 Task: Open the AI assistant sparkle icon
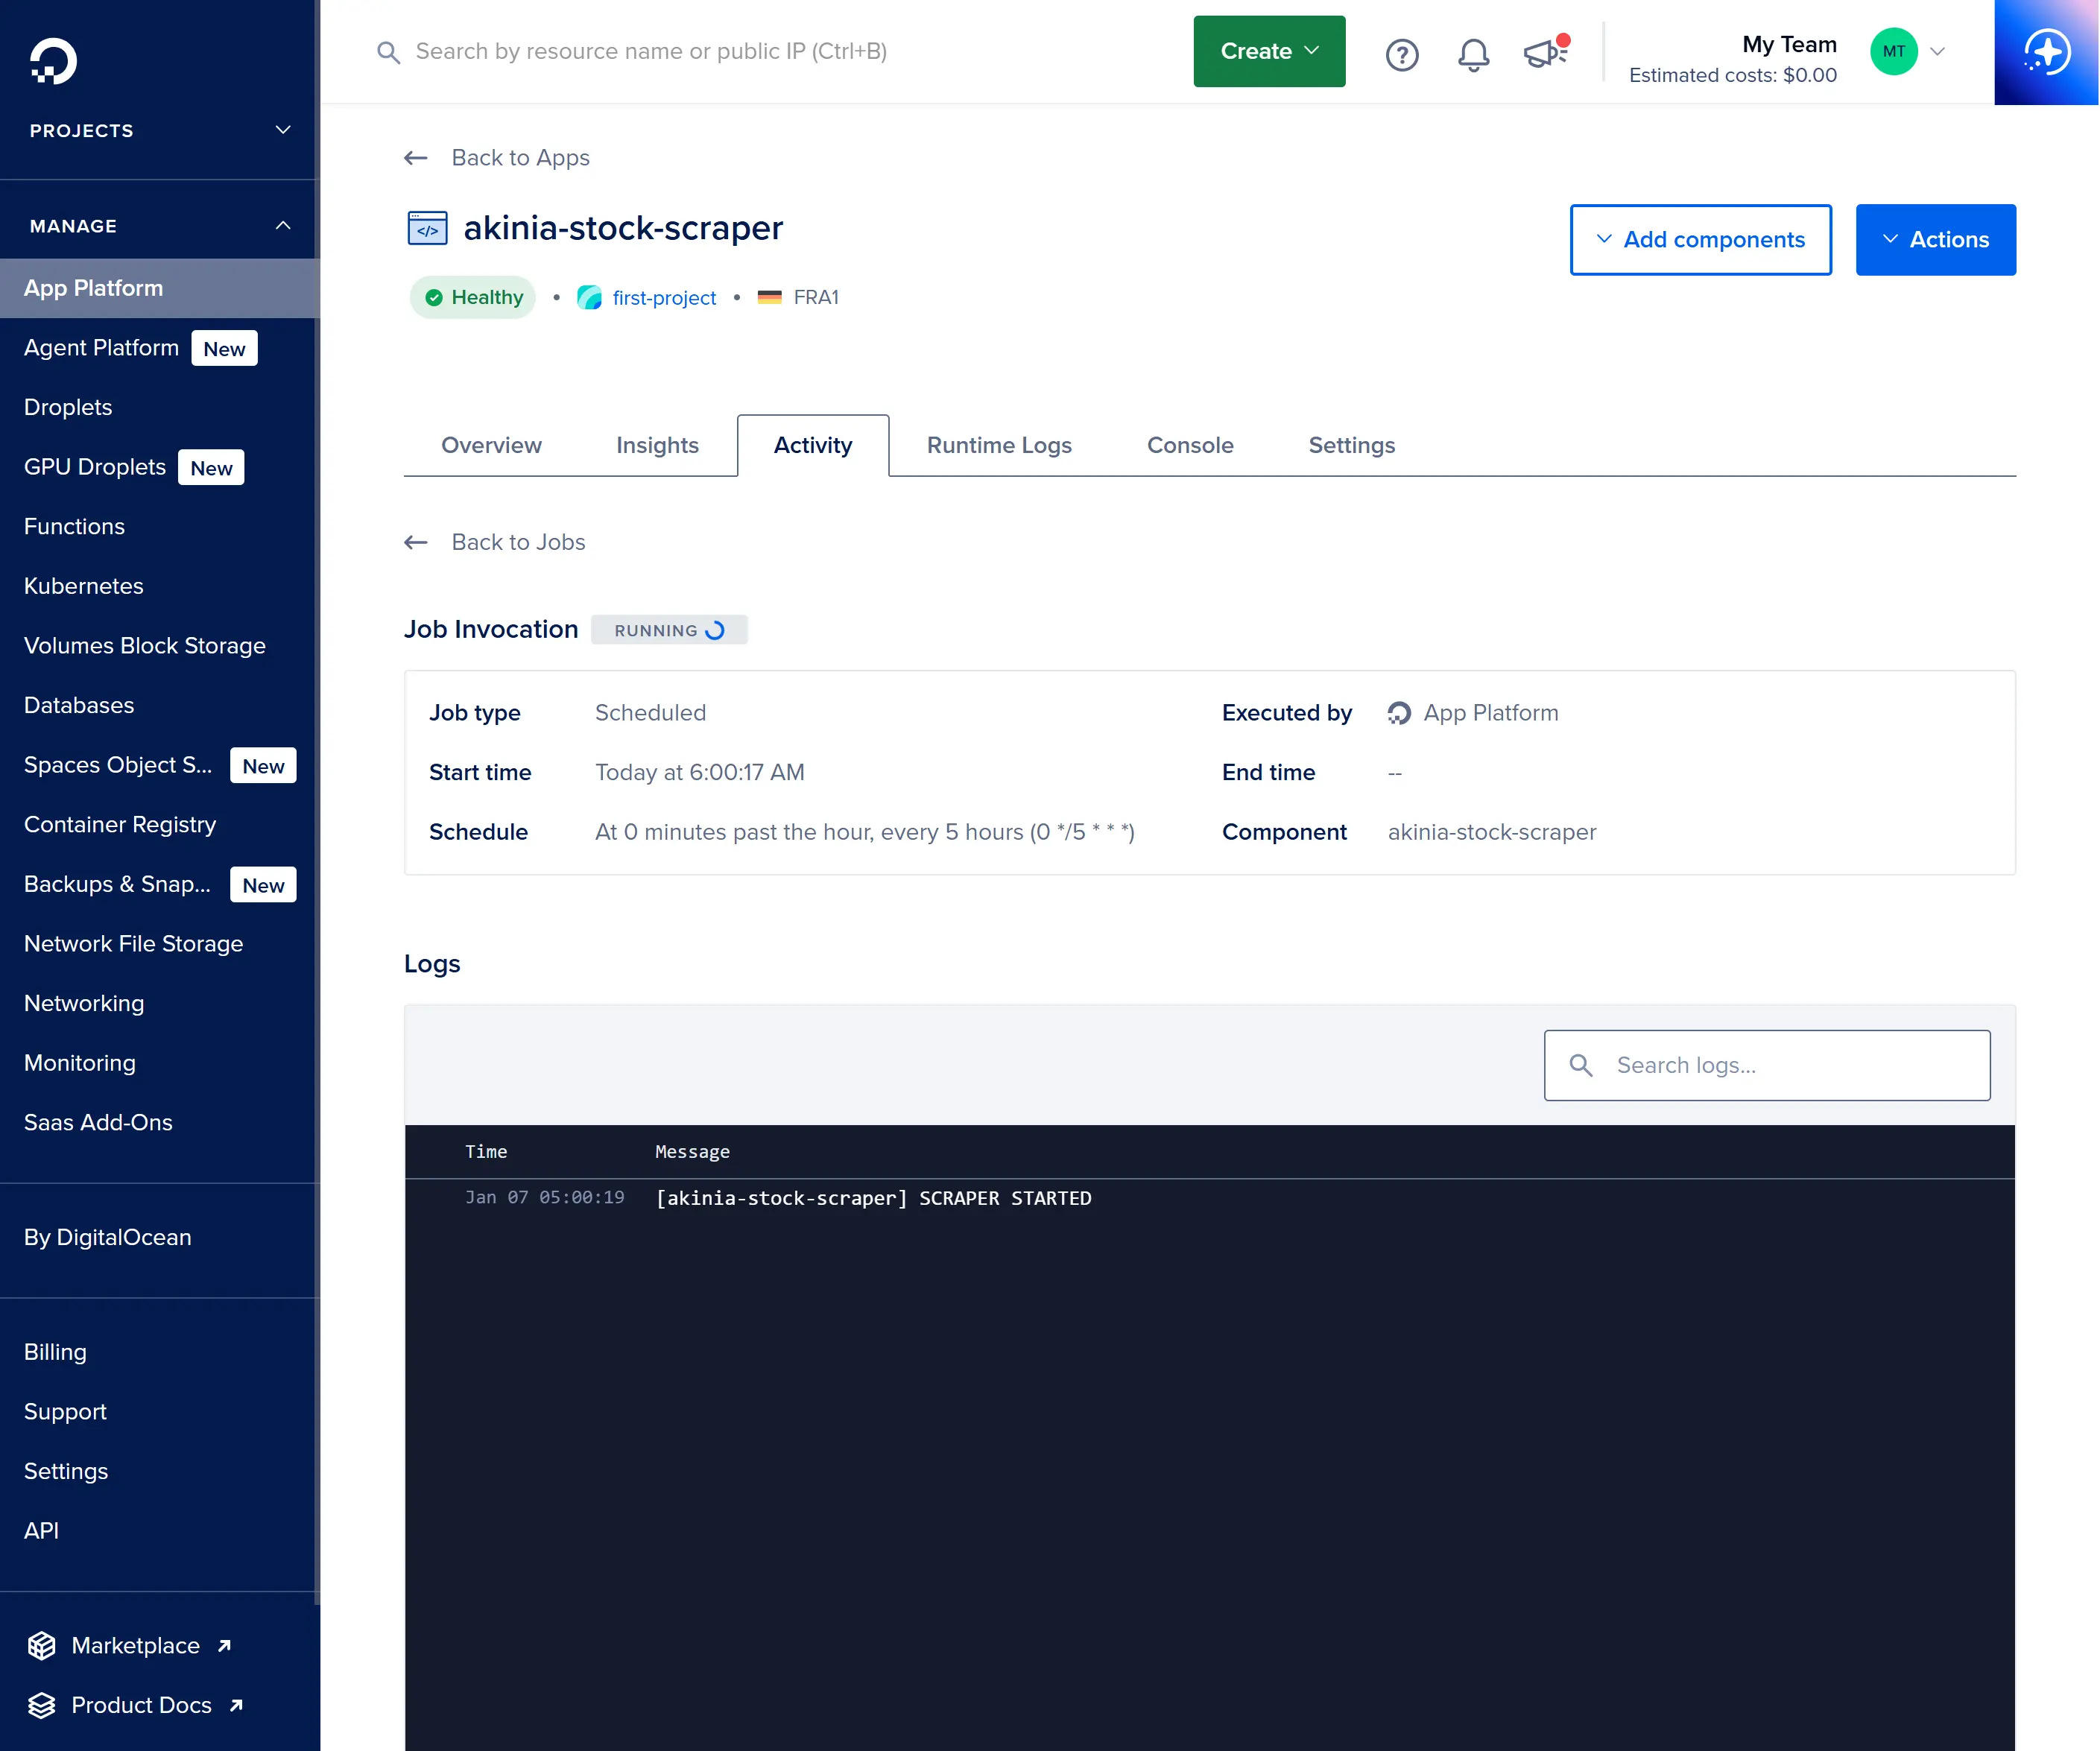click(2047, 52)
